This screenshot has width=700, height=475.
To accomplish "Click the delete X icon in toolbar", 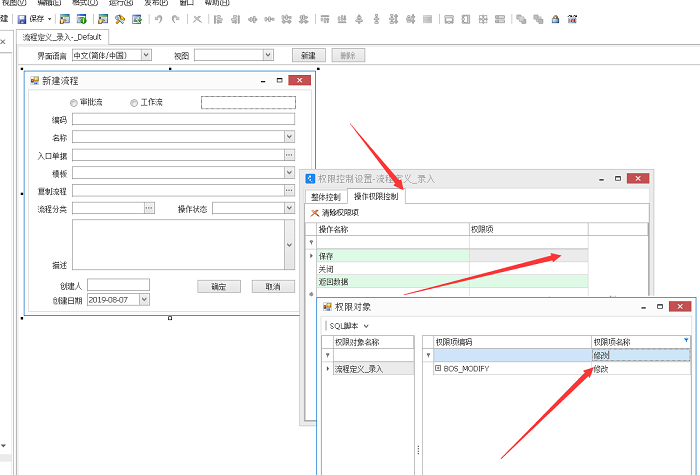I will 197,19.
